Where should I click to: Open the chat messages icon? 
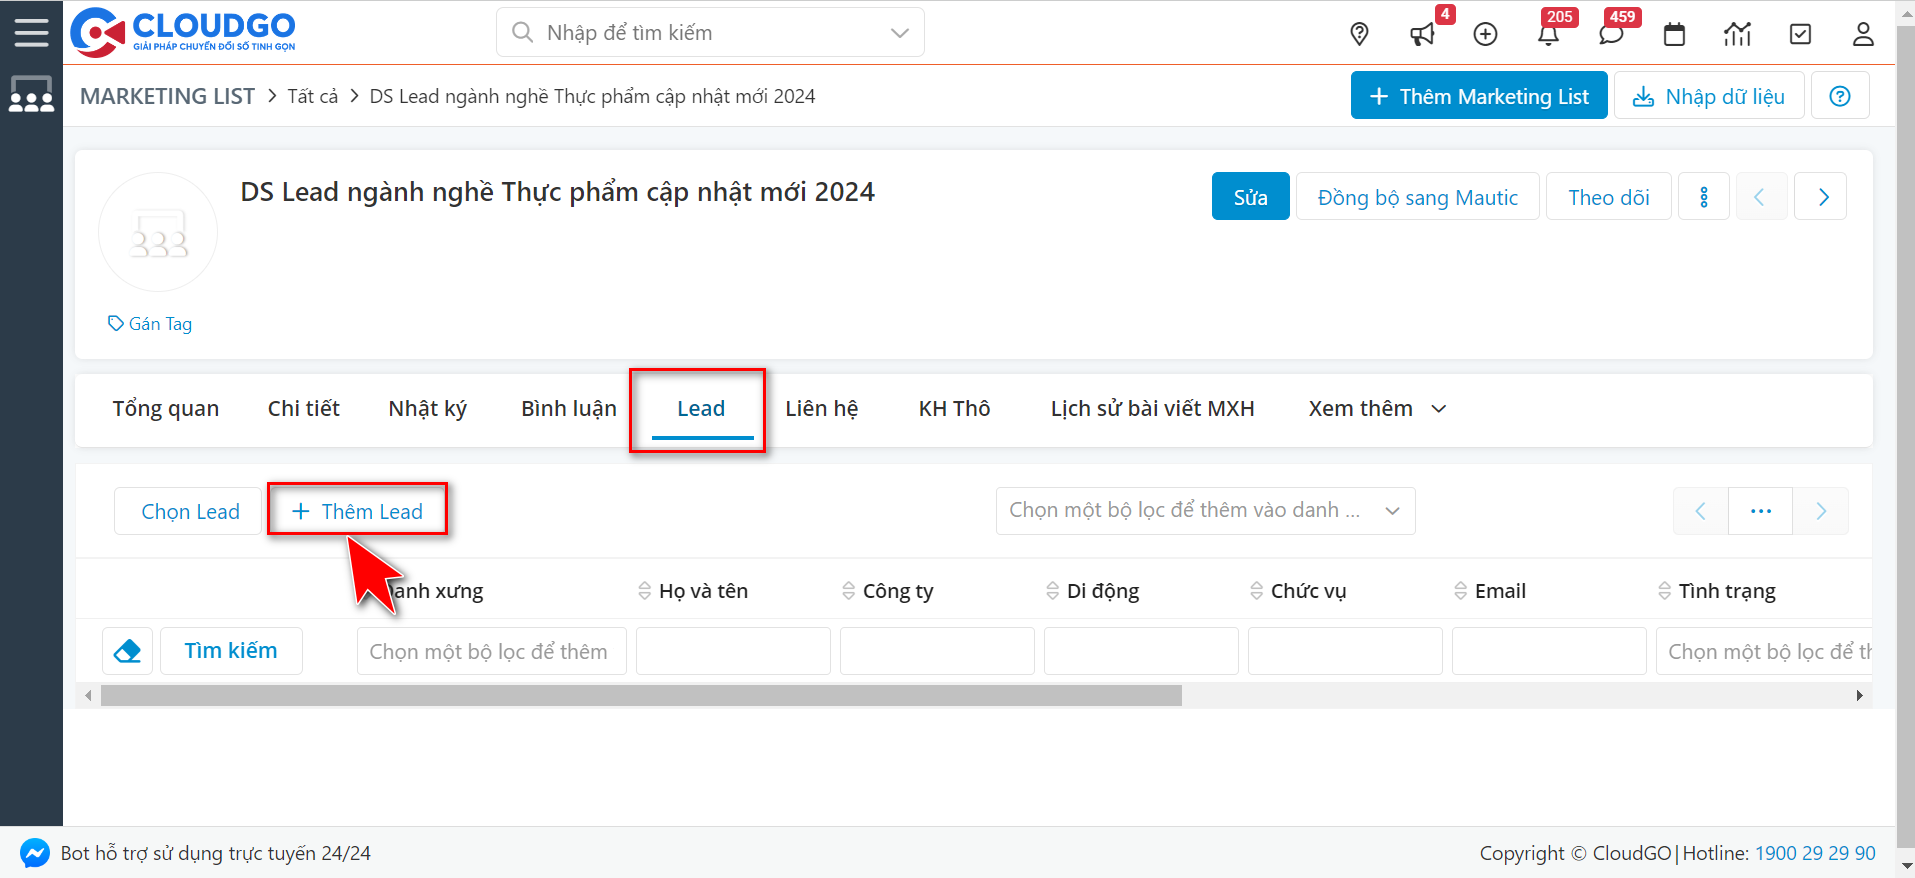tap(1611, 34)
